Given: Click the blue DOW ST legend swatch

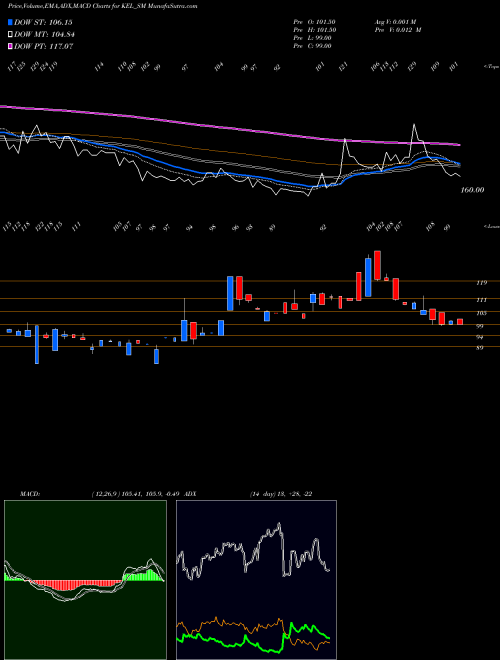Looking at the screenshot, I should point(10,22).
